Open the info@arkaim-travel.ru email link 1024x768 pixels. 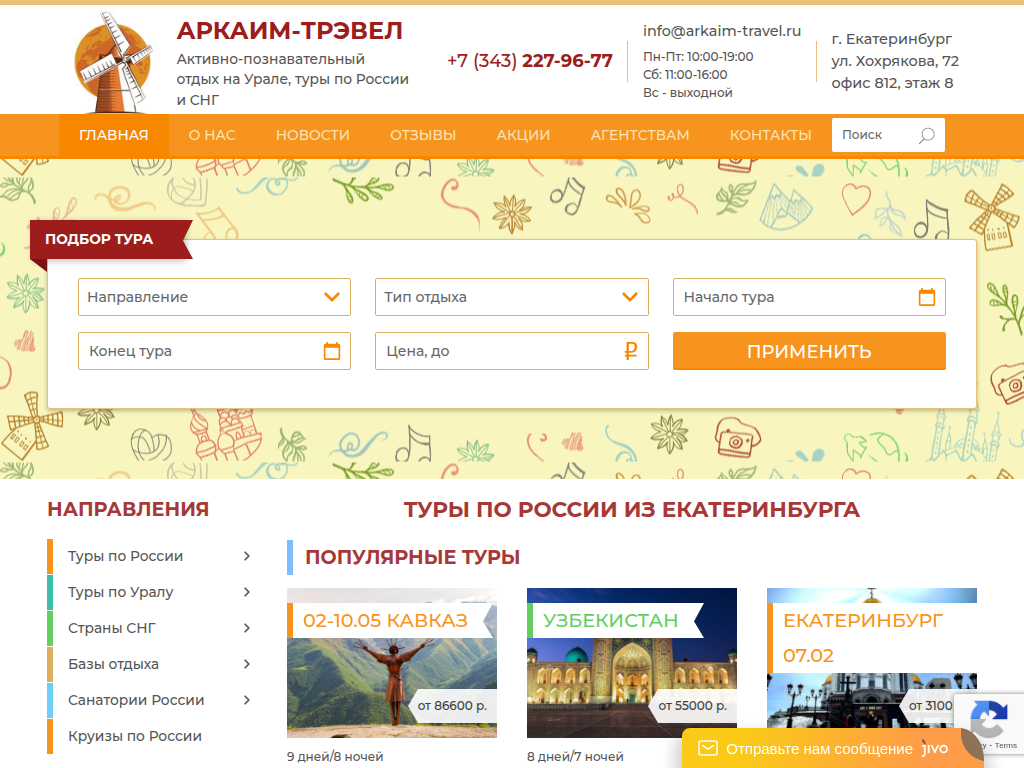724,30
